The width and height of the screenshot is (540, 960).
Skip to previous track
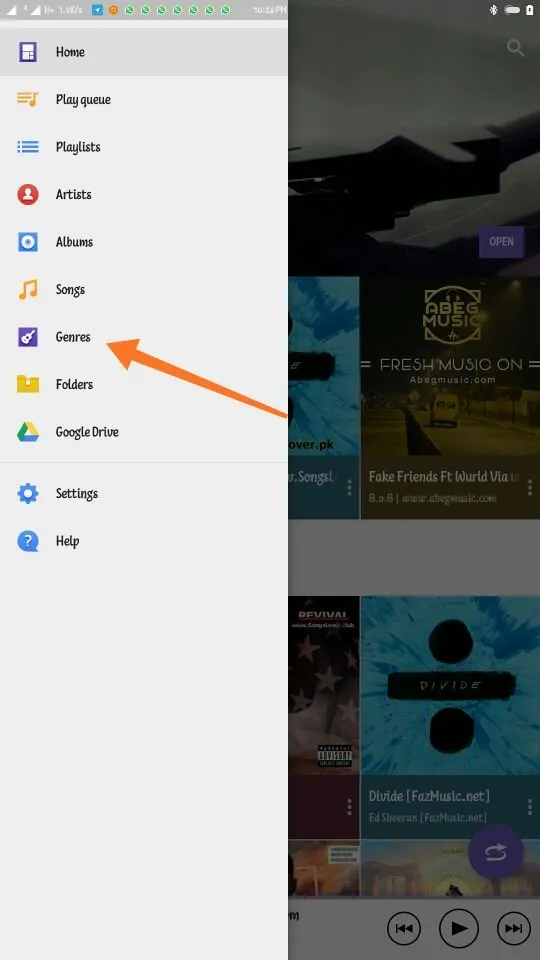404,928
